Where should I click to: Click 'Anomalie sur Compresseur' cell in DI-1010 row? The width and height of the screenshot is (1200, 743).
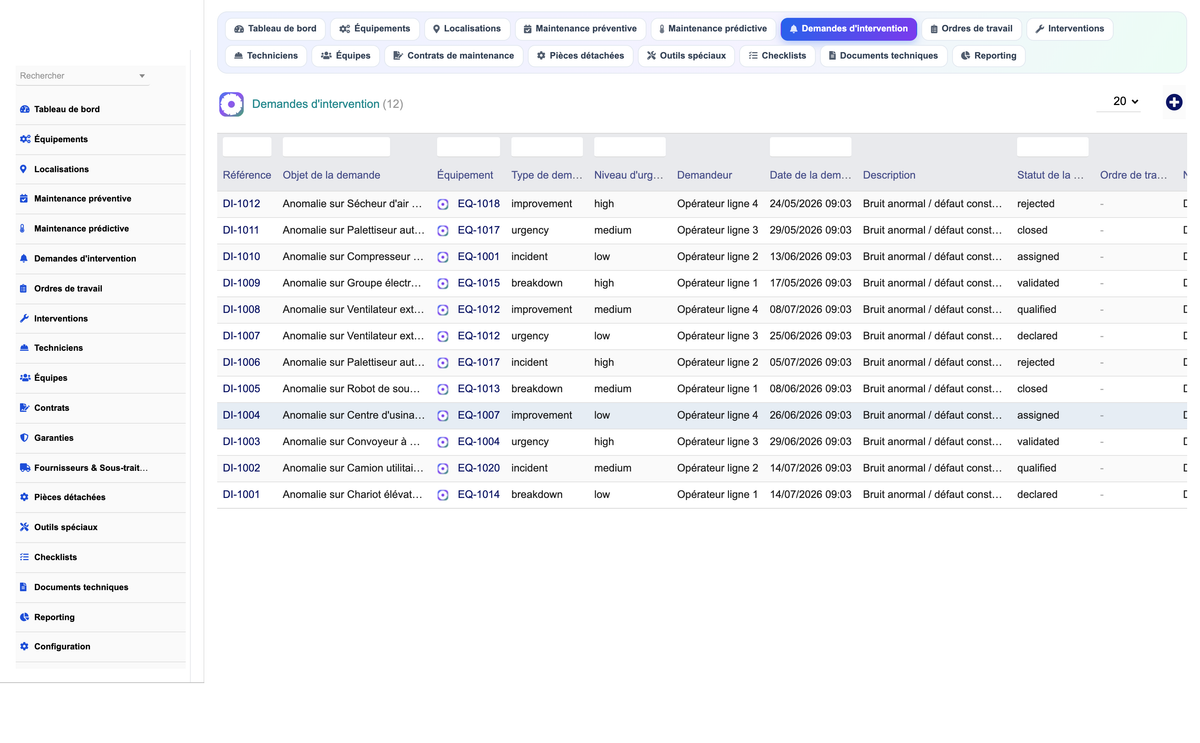[354, 257]
